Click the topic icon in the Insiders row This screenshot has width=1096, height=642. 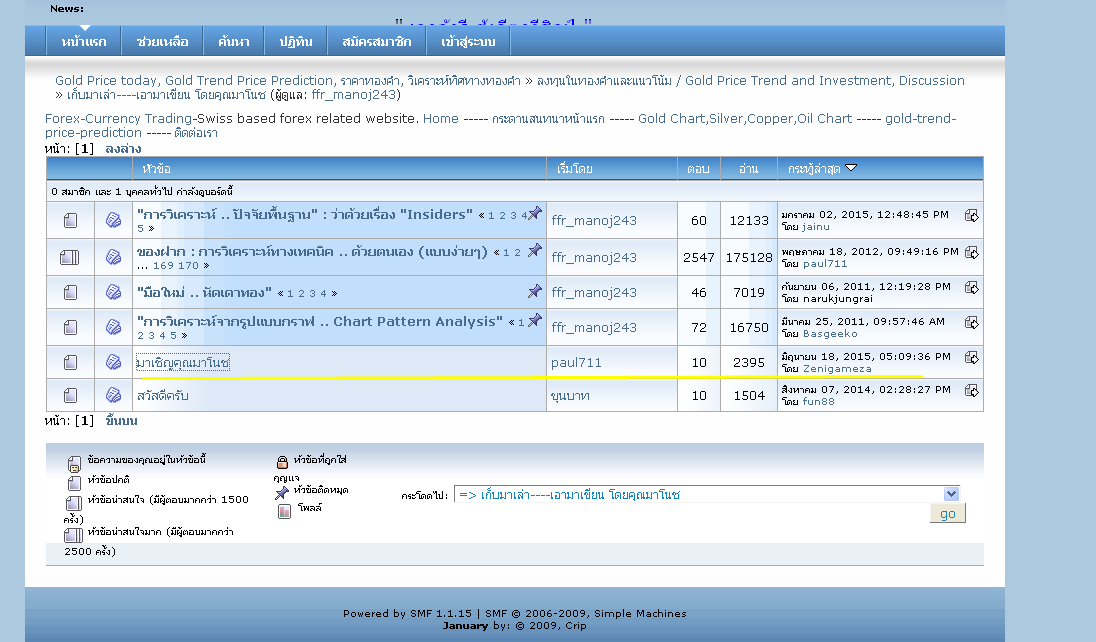point(71,220)
